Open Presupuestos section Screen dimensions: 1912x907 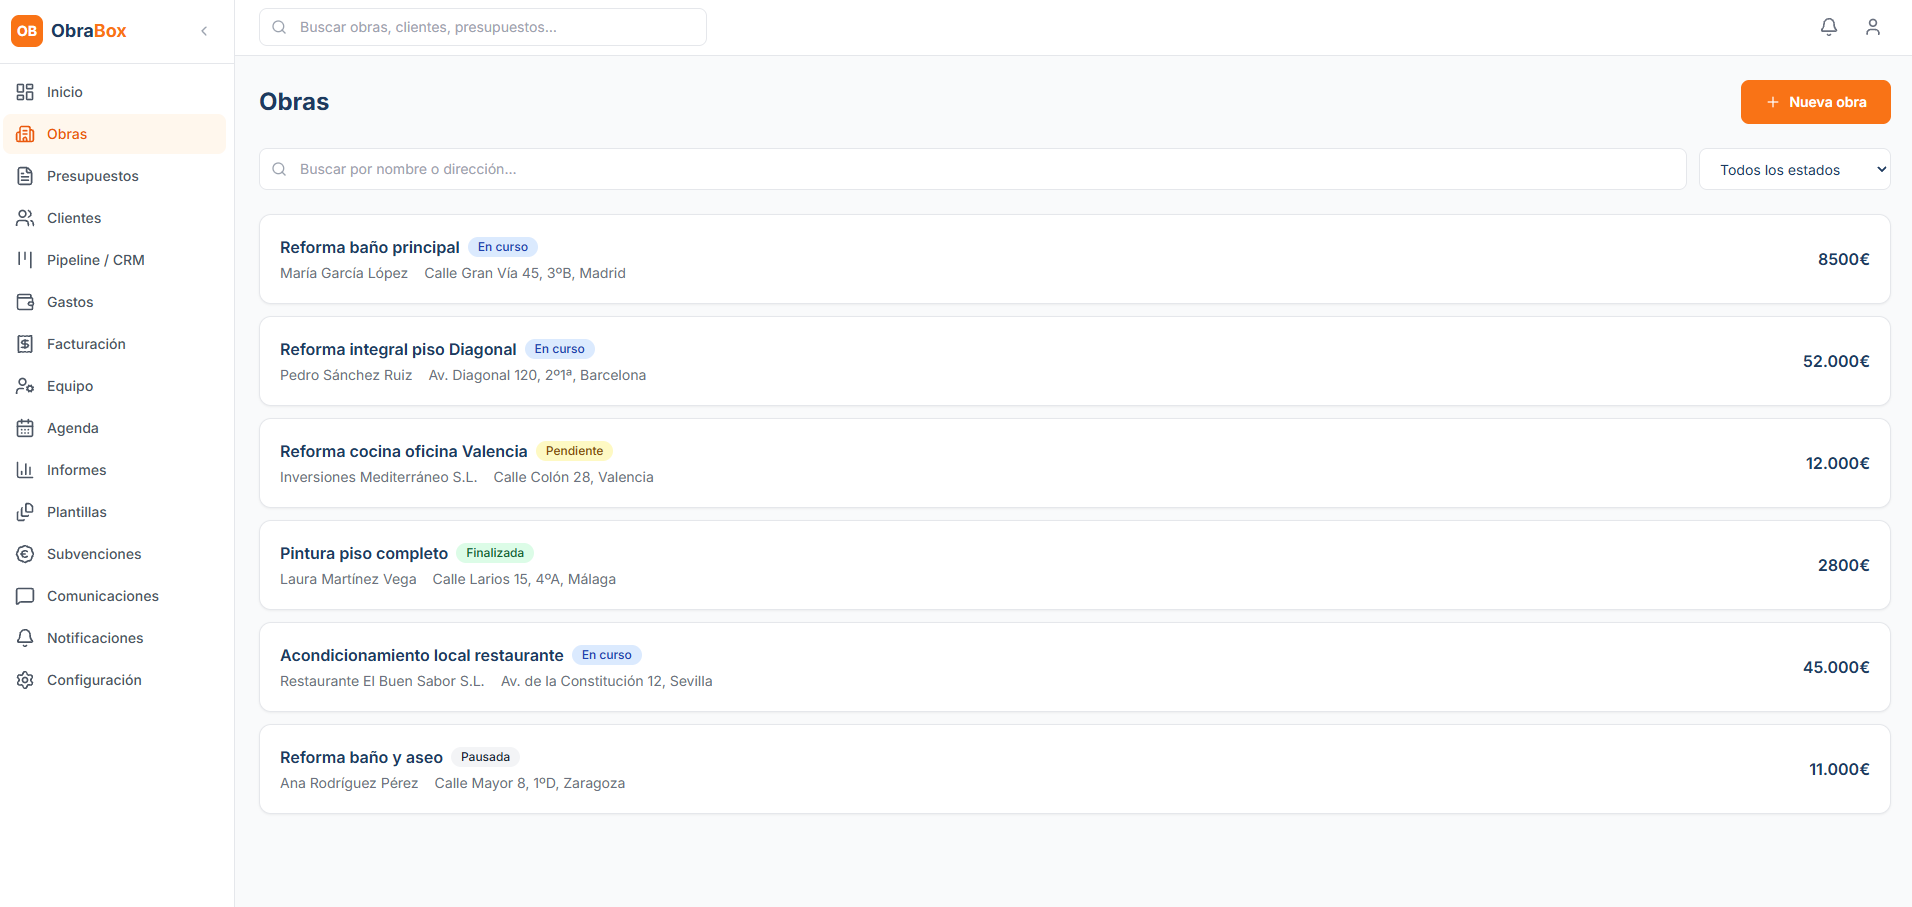click(x=115, y=176)
